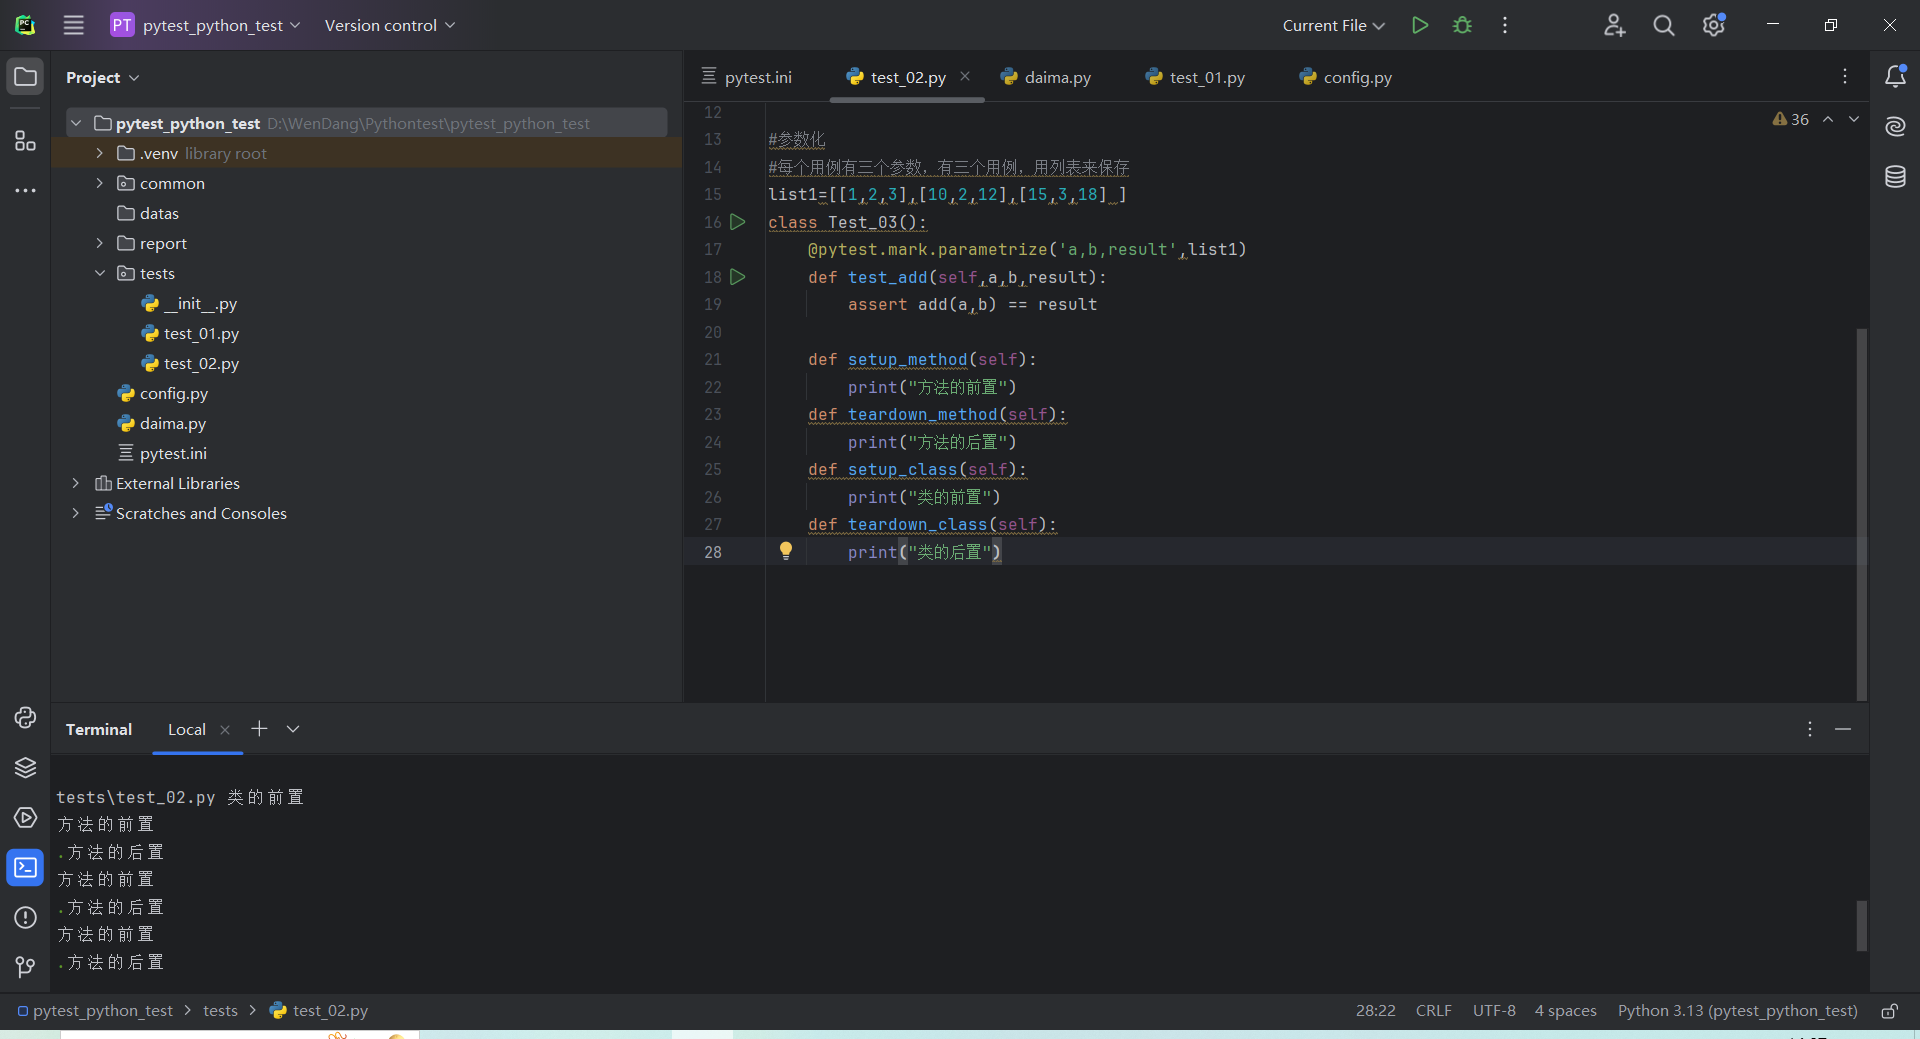Open IDE settings gear

tap(1714, 25)
